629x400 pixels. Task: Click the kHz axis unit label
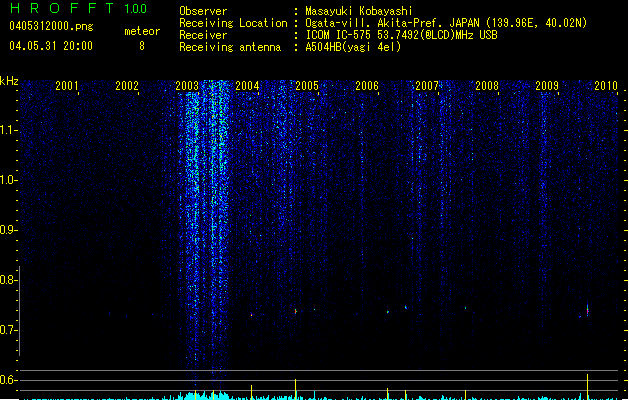(x=9, y=81)
